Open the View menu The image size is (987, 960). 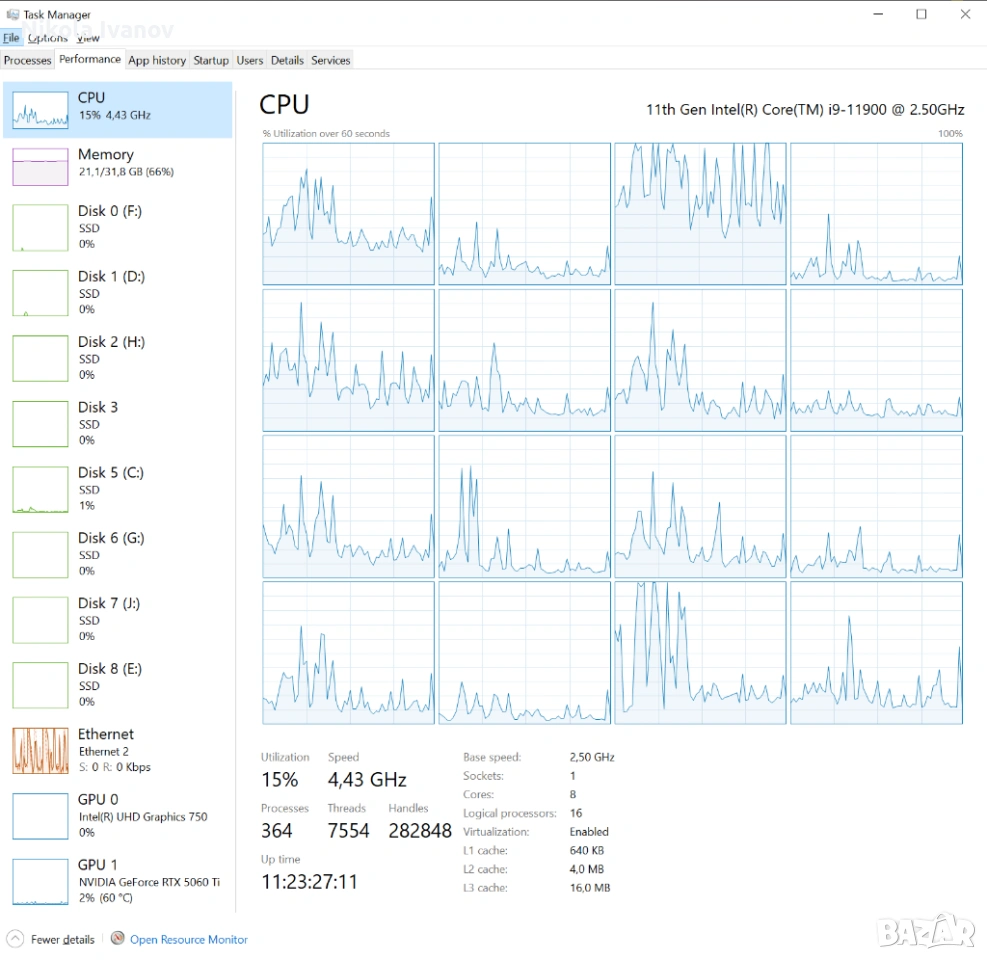88,38
